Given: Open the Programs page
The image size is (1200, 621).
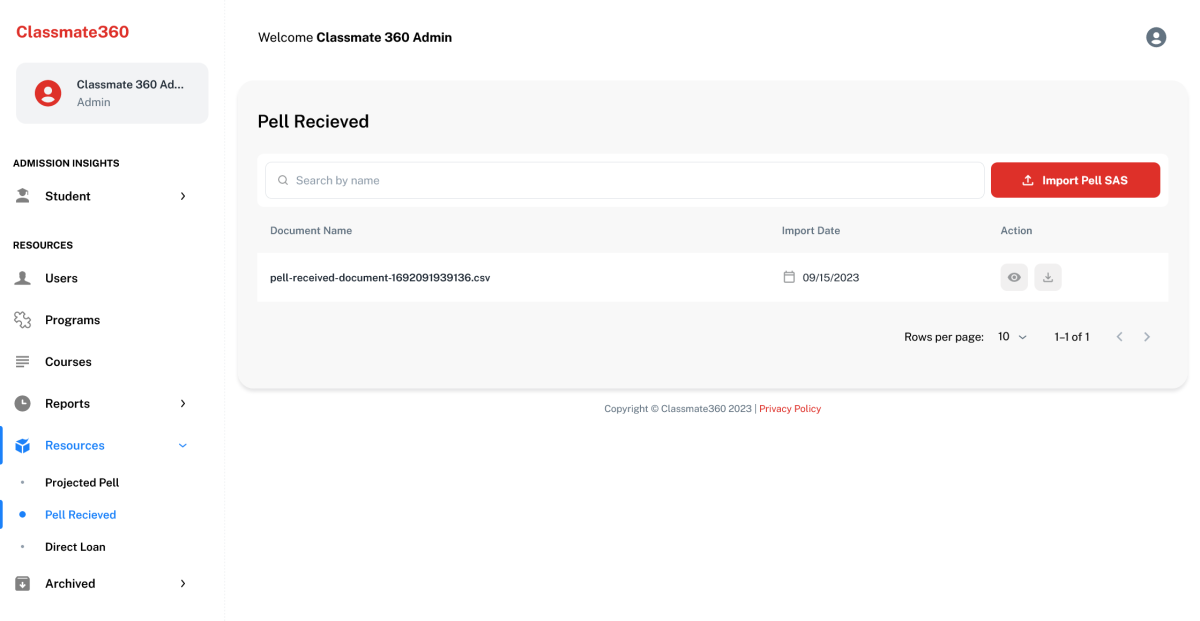Looking at the screenshot, I should click(72, 320).
